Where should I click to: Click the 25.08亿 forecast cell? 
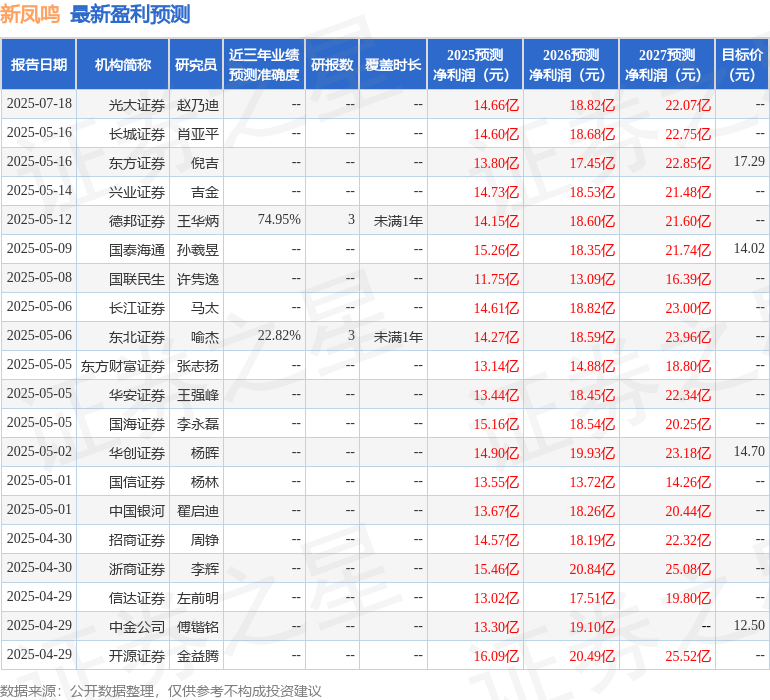coord(688,569)
